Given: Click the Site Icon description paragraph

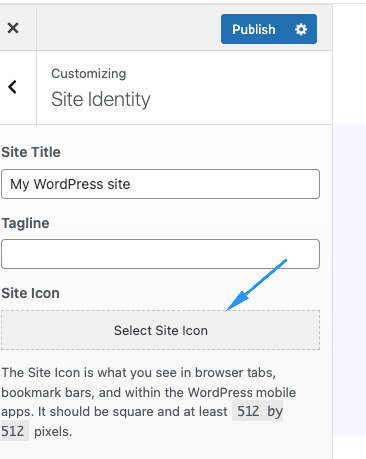Looking at the screenshot, I should coord(148,402).
